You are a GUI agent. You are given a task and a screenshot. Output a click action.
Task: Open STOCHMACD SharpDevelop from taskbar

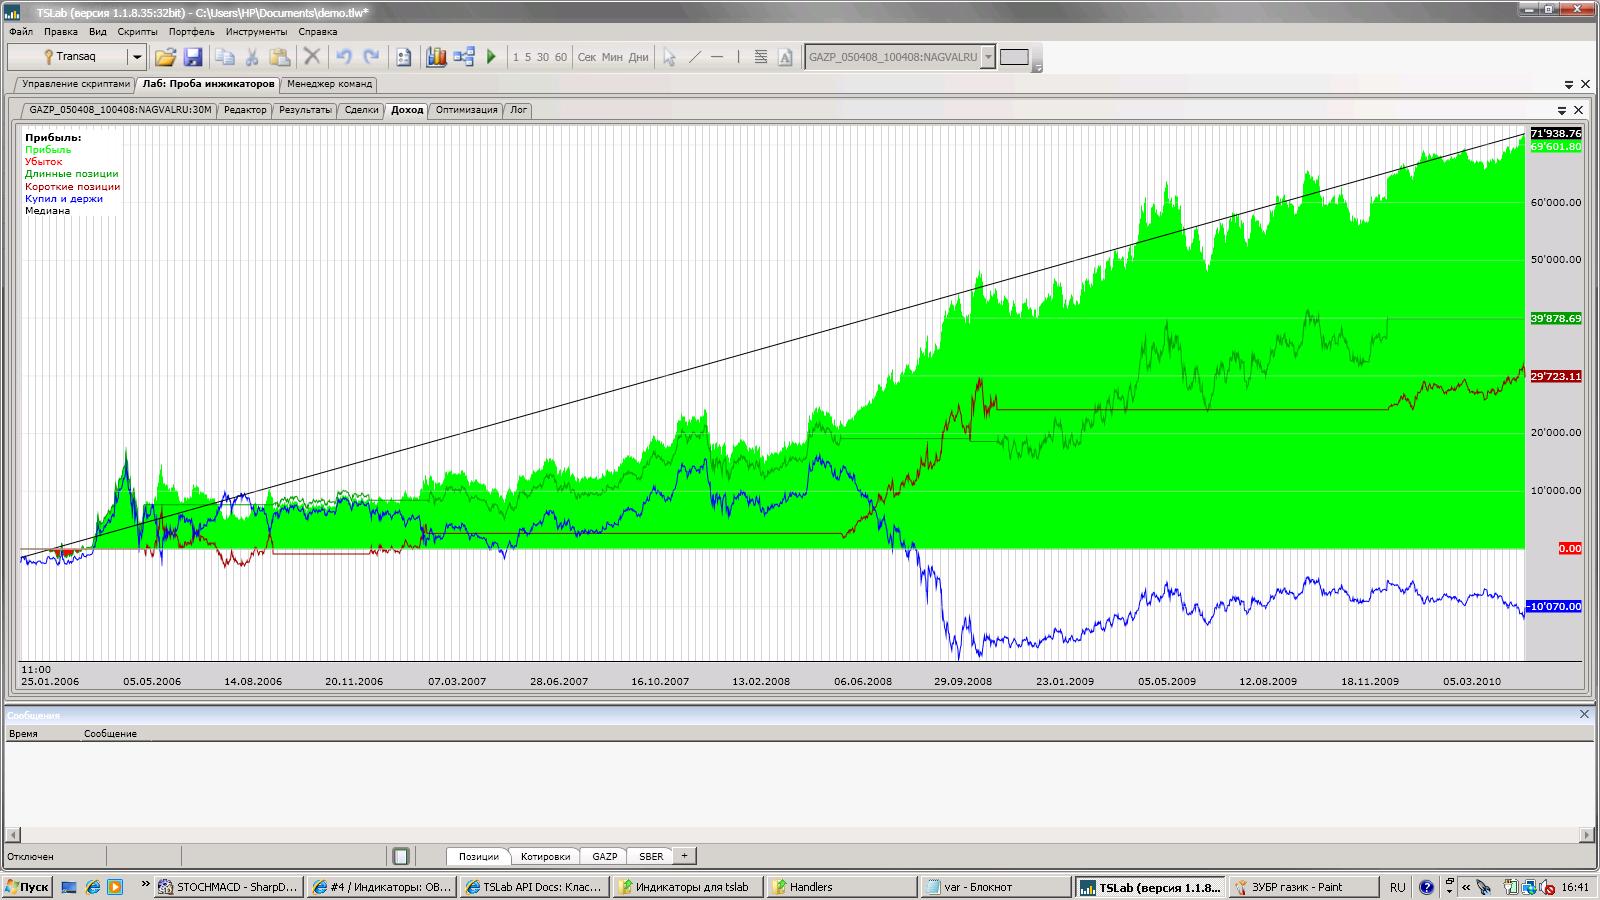(228, 887)
